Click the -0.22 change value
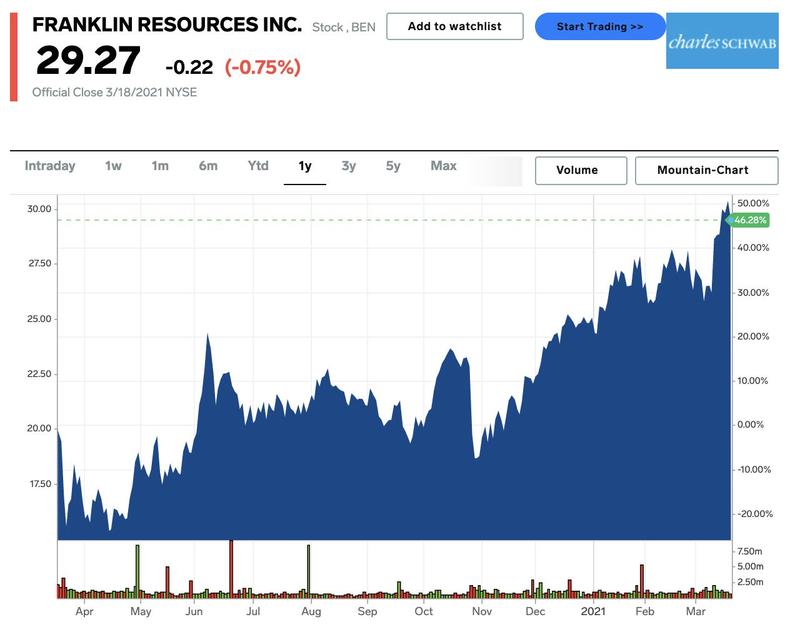The image size is (800, 629). [189, 67]
